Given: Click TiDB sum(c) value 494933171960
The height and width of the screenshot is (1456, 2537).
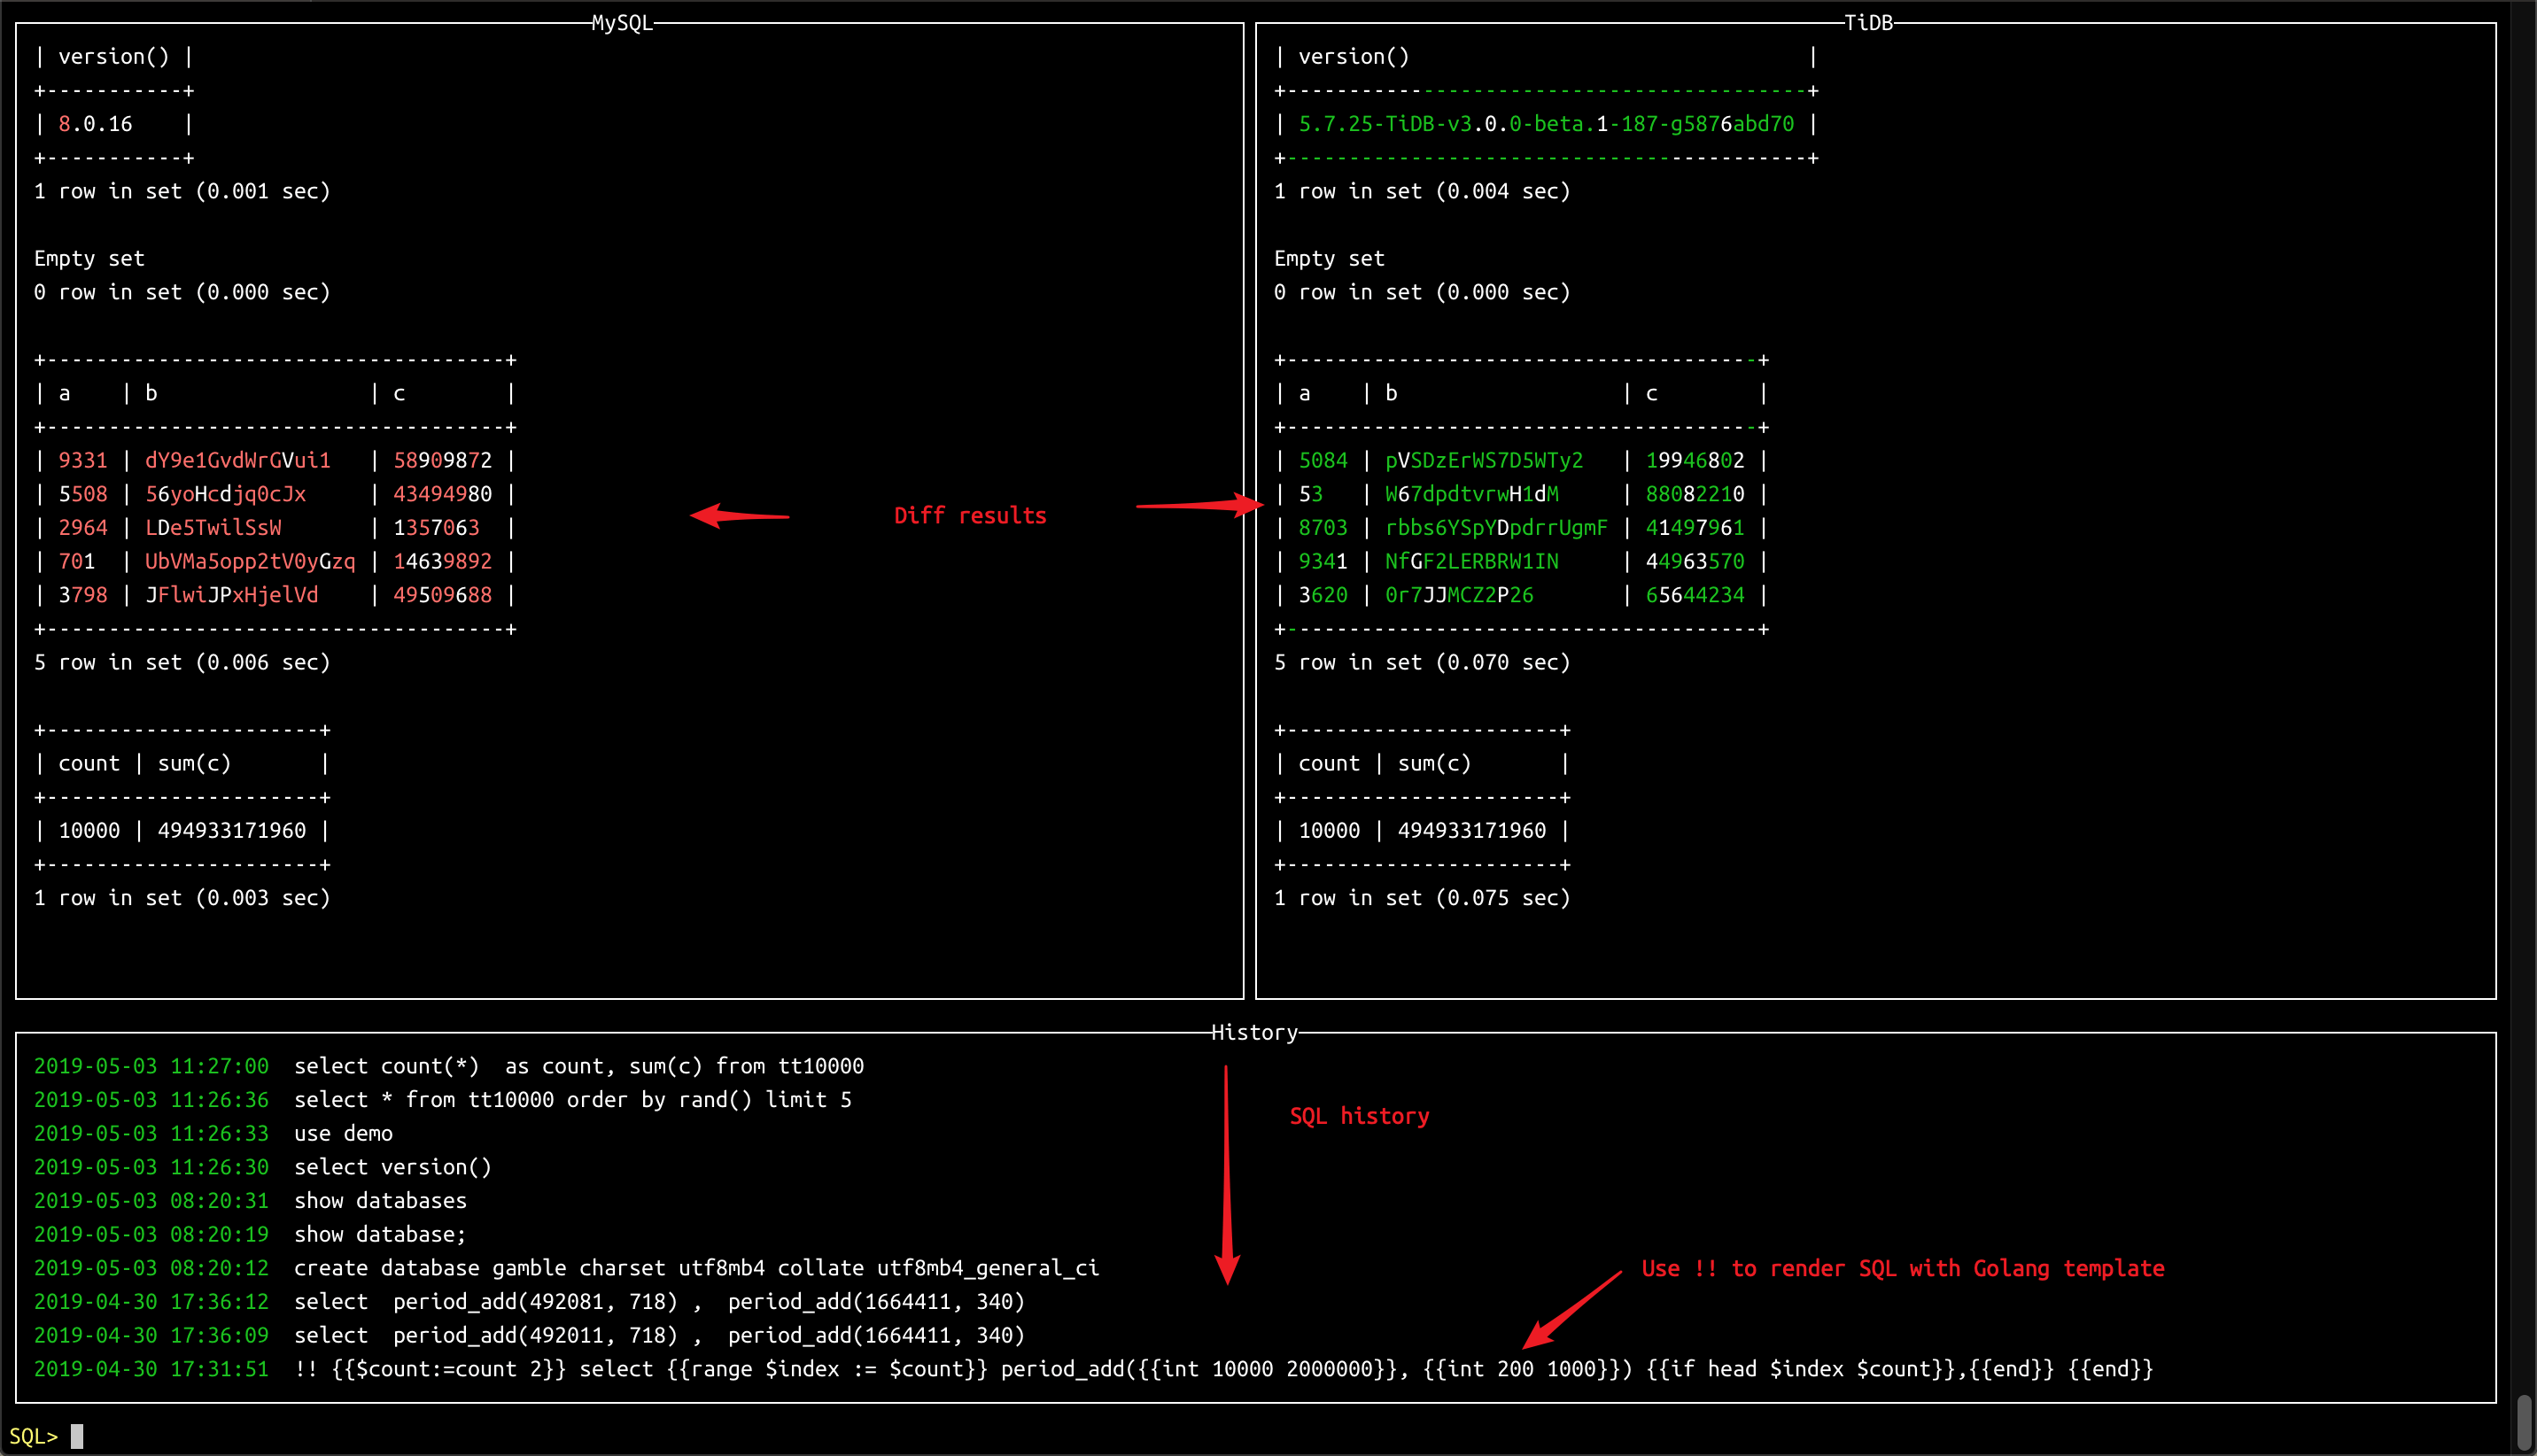Looking at the screenshot, I should [1471, 831].
